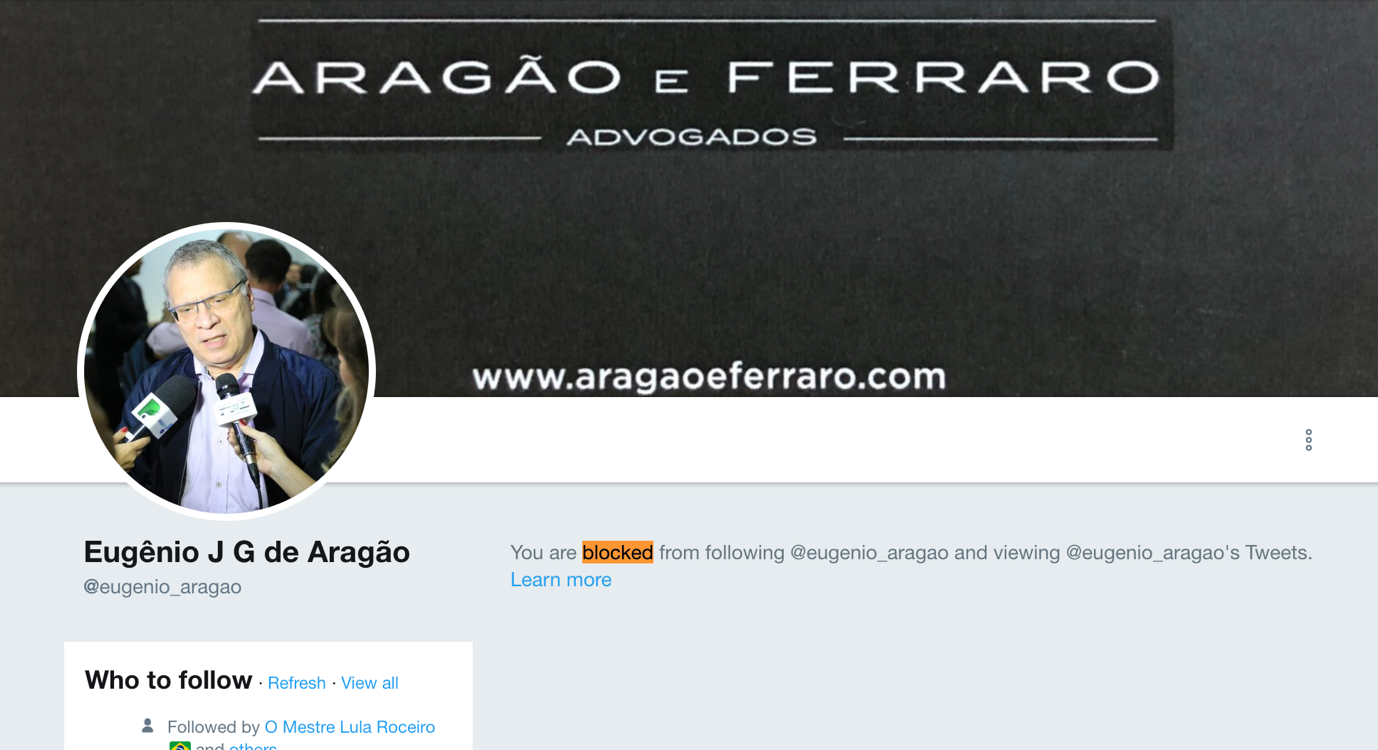The height and width of the screenshot is (750, 1378).
Task: Click the highlighted word blocked
Action: tap(617, 552)
